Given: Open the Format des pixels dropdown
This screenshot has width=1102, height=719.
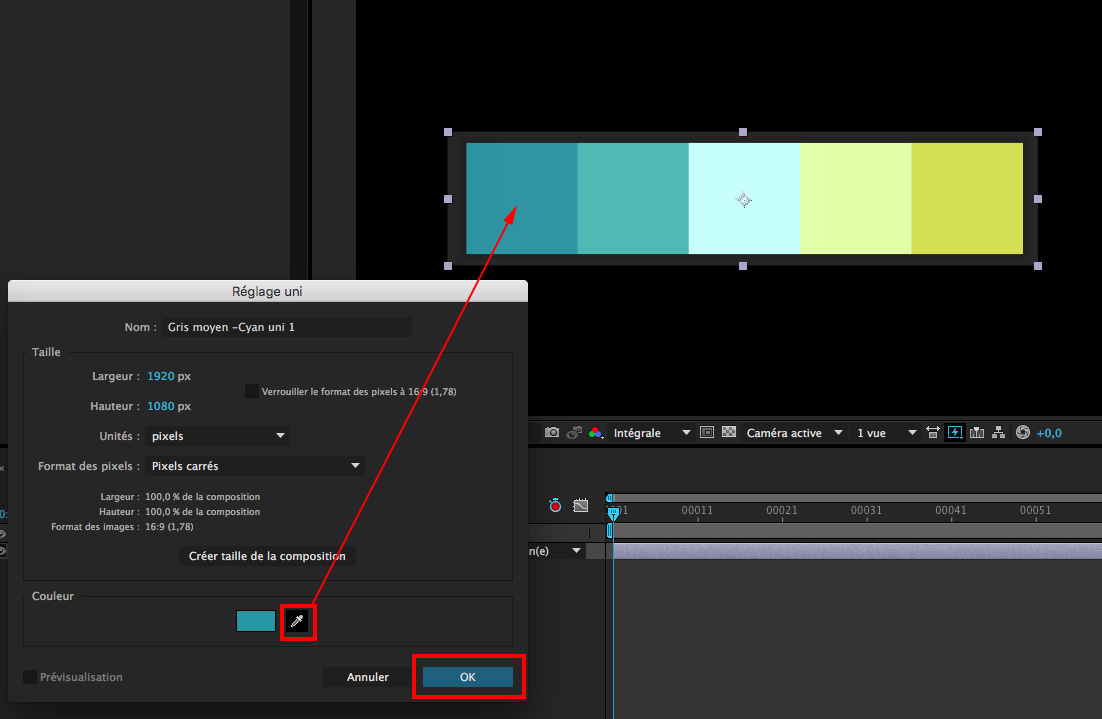Looking at the screenshot, I should (254, 466).
